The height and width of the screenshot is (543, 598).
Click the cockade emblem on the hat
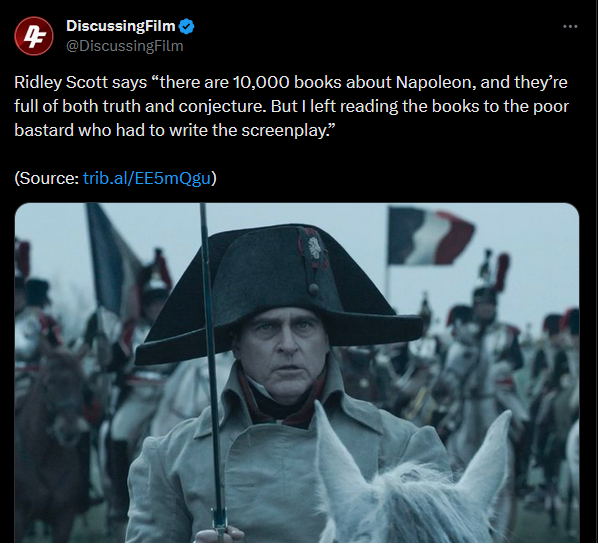[315, 248]
